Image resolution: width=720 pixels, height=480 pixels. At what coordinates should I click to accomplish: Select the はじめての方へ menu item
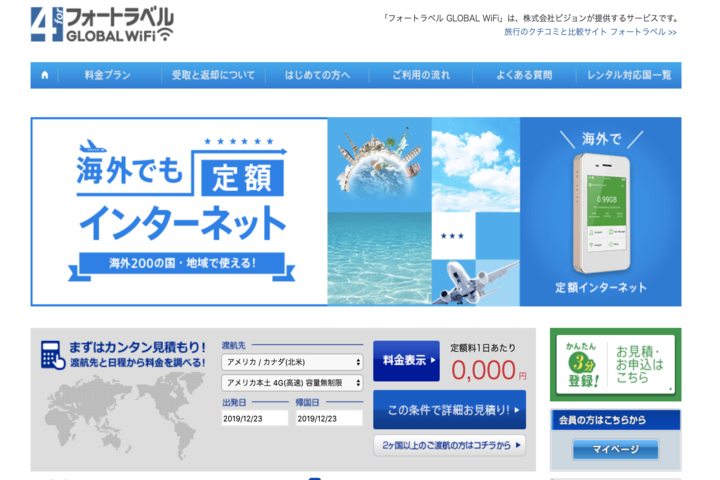[x=317, y=75]
